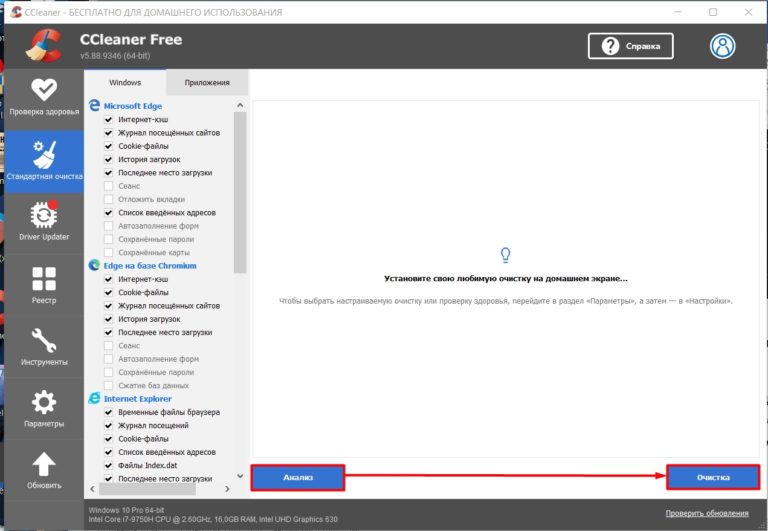Screen dimensions: 768x531
Task: Open the Health Check (Проверка здоровья) section
Action: click(44, 98)
